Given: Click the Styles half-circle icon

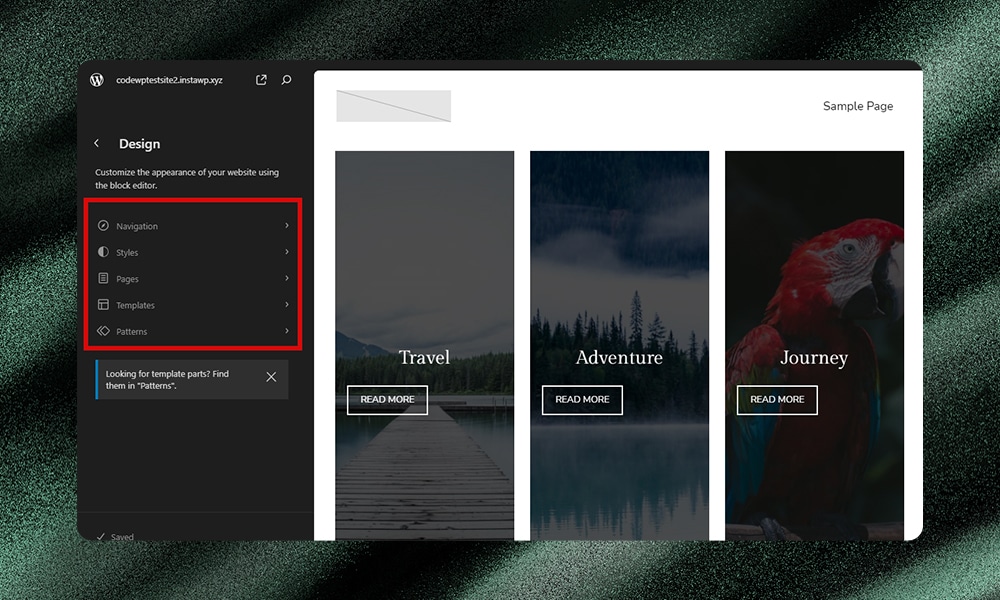Looking at the screenshot, I should [104, 252].
